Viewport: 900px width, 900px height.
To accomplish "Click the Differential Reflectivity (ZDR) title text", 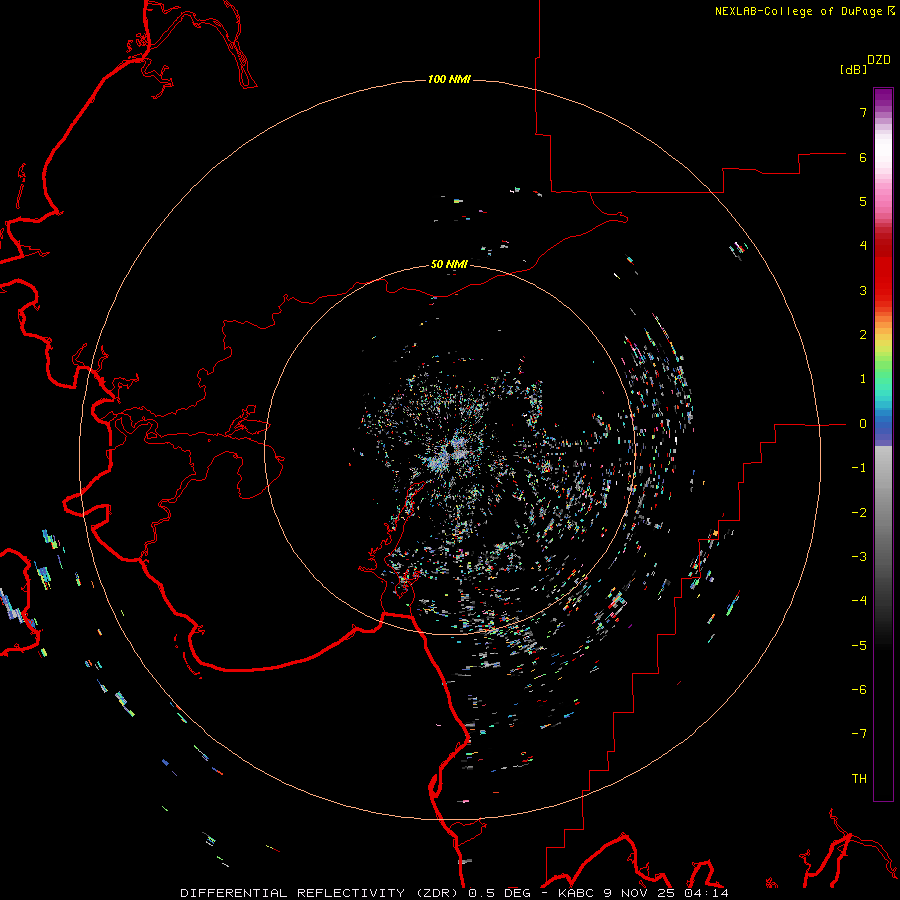I will pyautogui.click(x=321, y=893).
